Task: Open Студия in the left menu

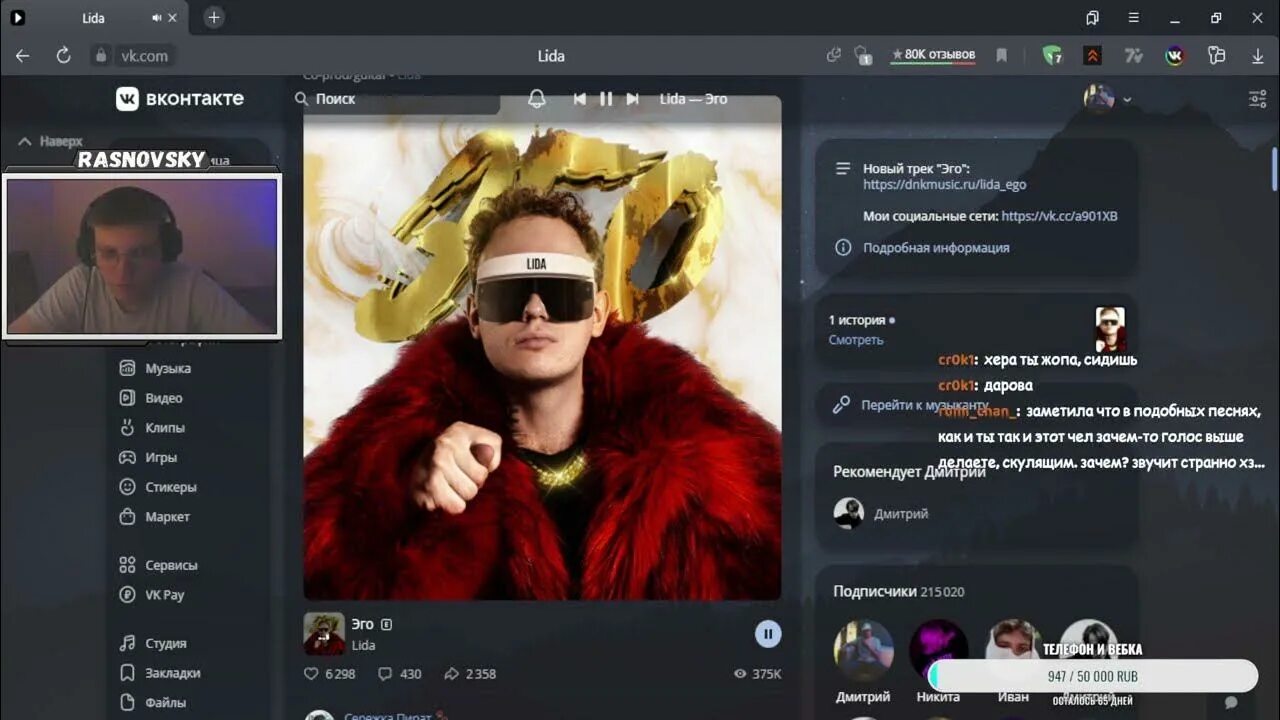Action: (x=154, y=643)
